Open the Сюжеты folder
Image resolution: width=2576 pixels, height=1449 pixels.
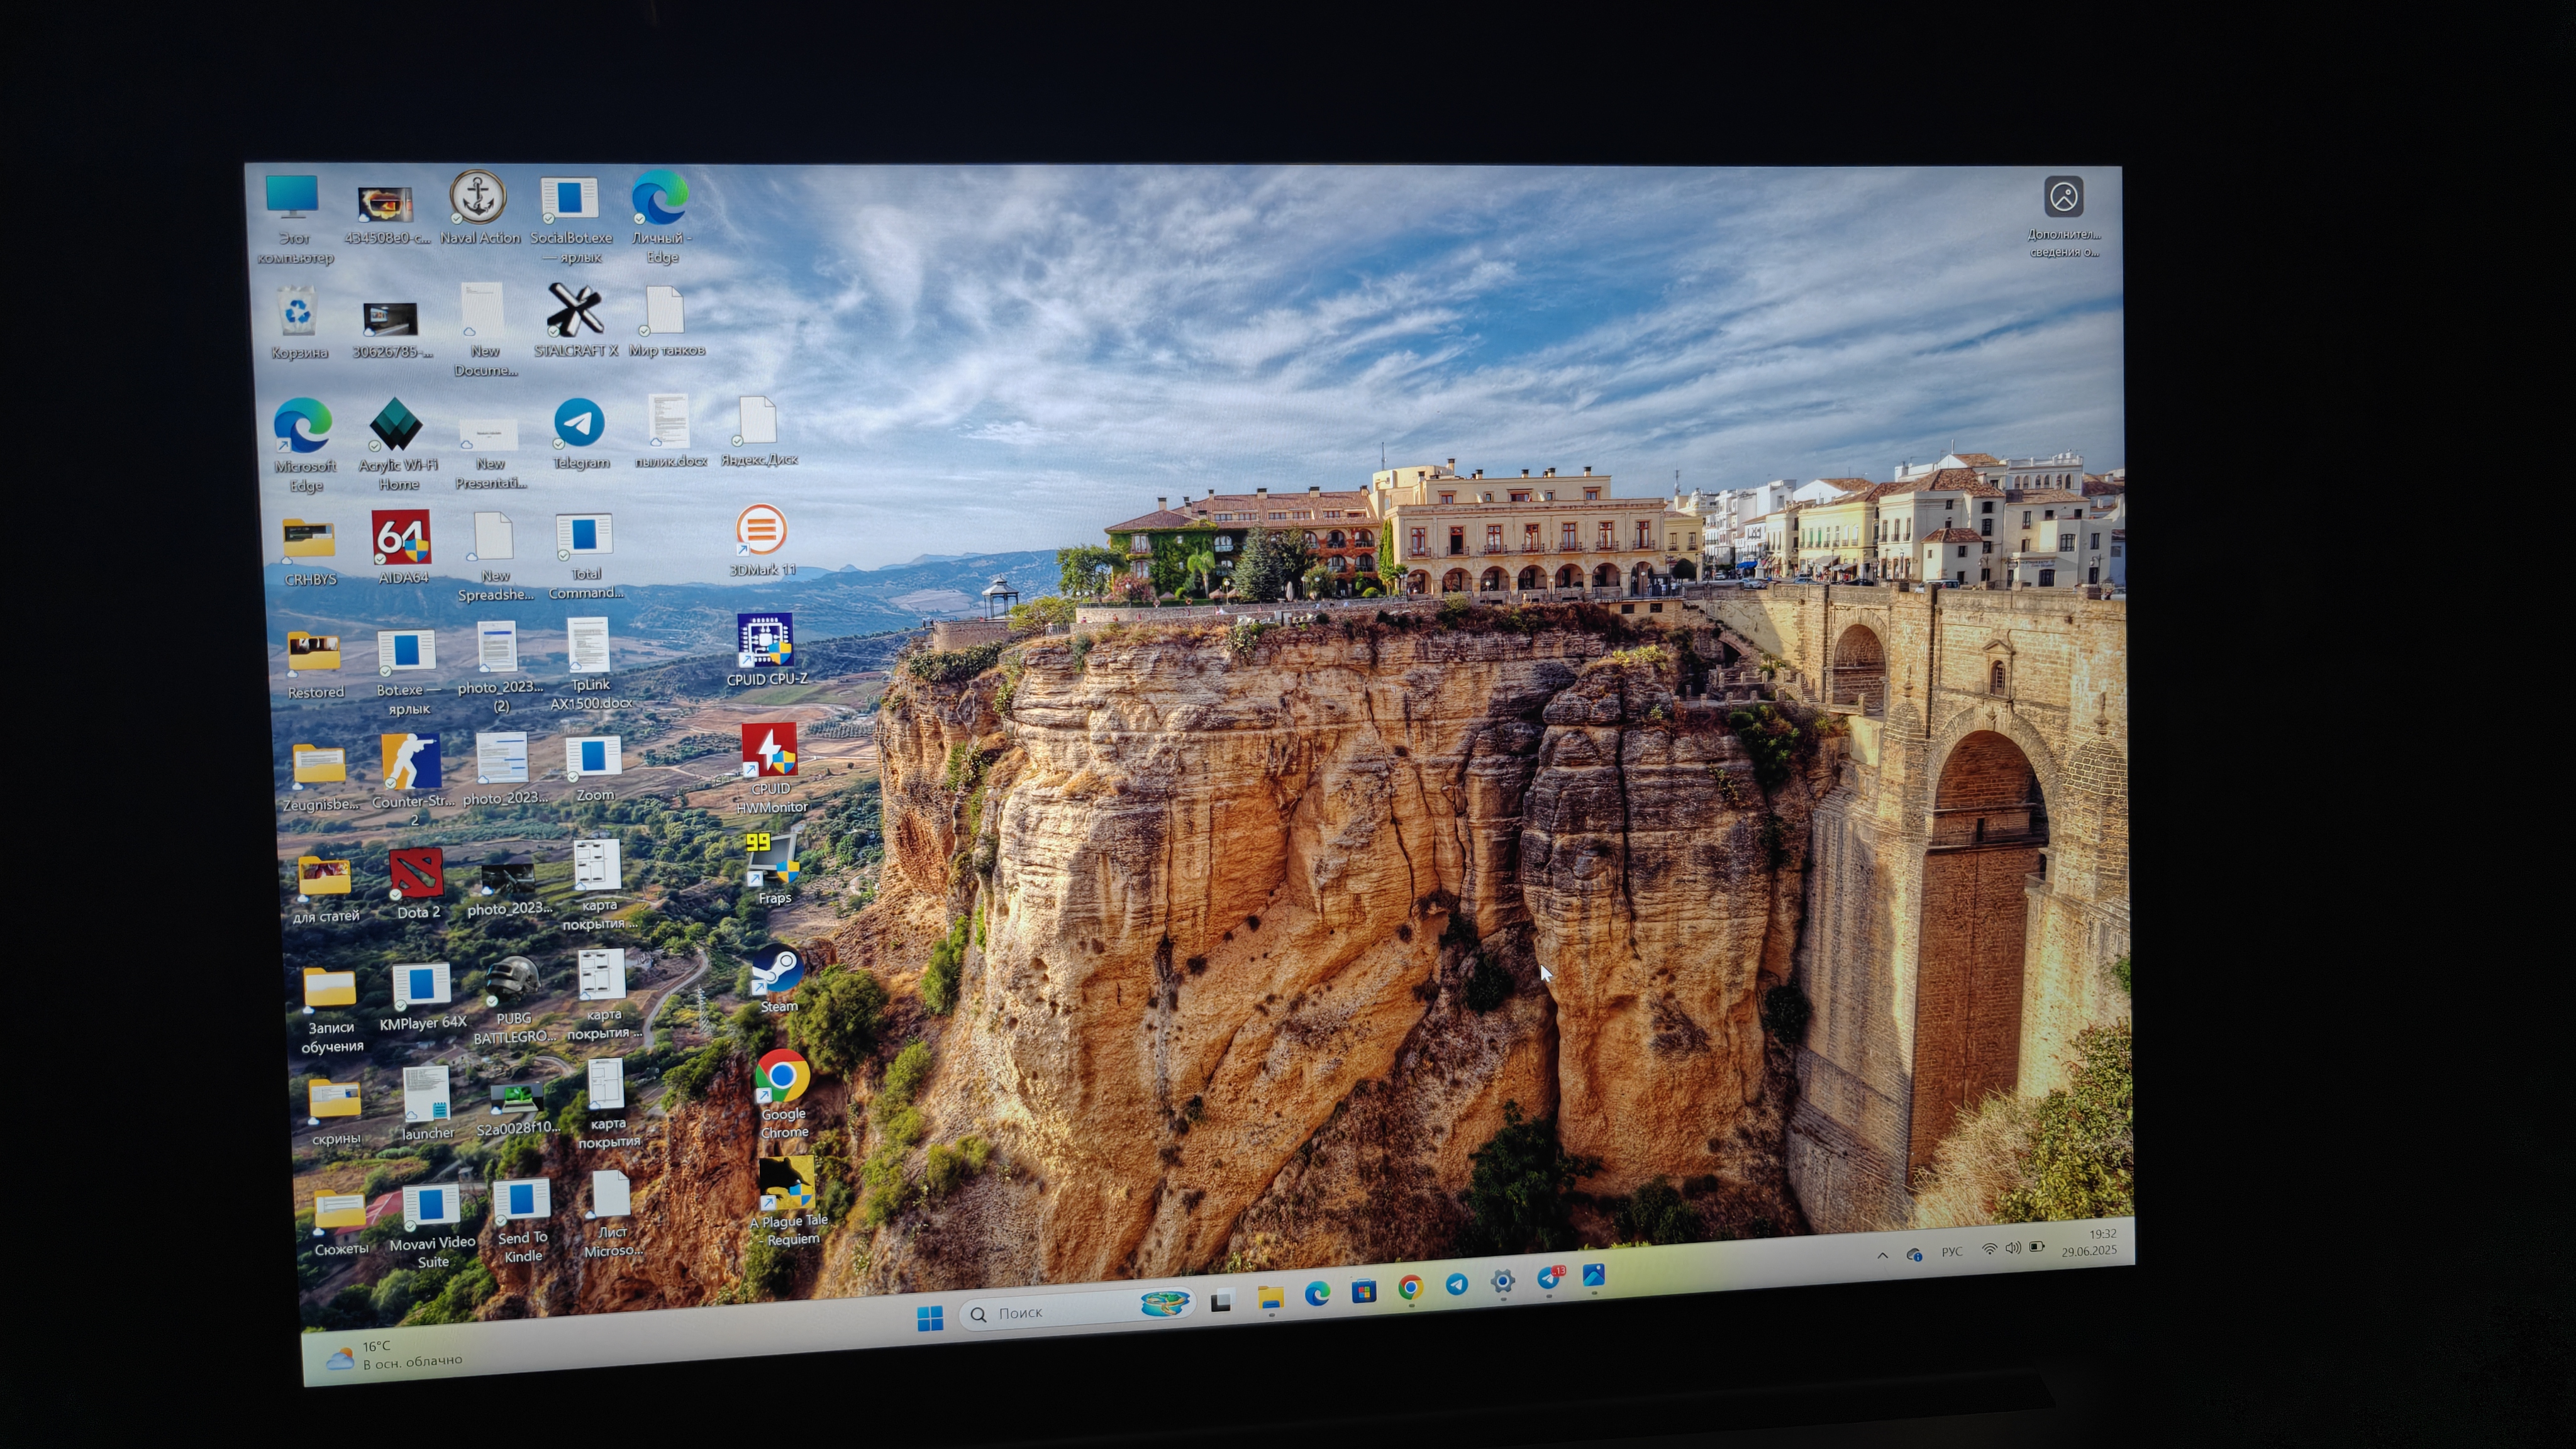[340, 1222]
